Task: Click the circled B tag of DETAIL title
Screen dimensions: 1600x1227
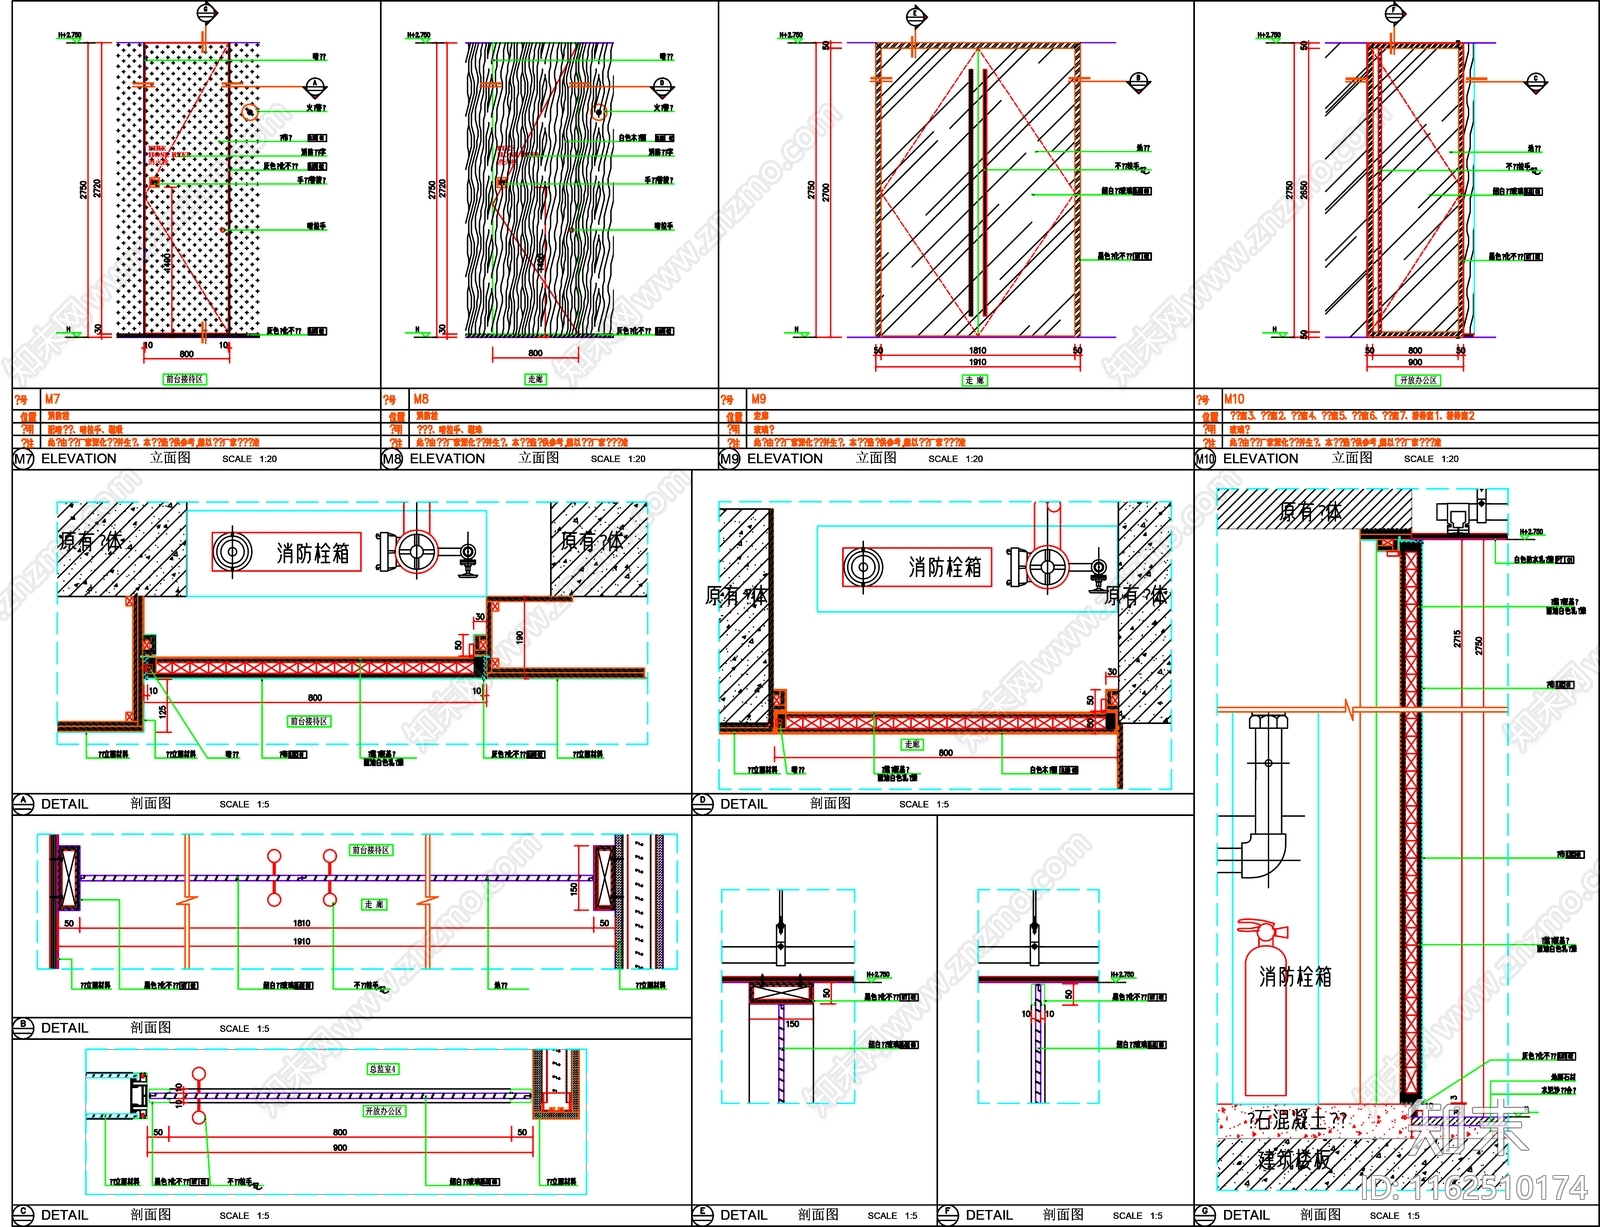Action: pyautogui.click(x=23, y=1027)
